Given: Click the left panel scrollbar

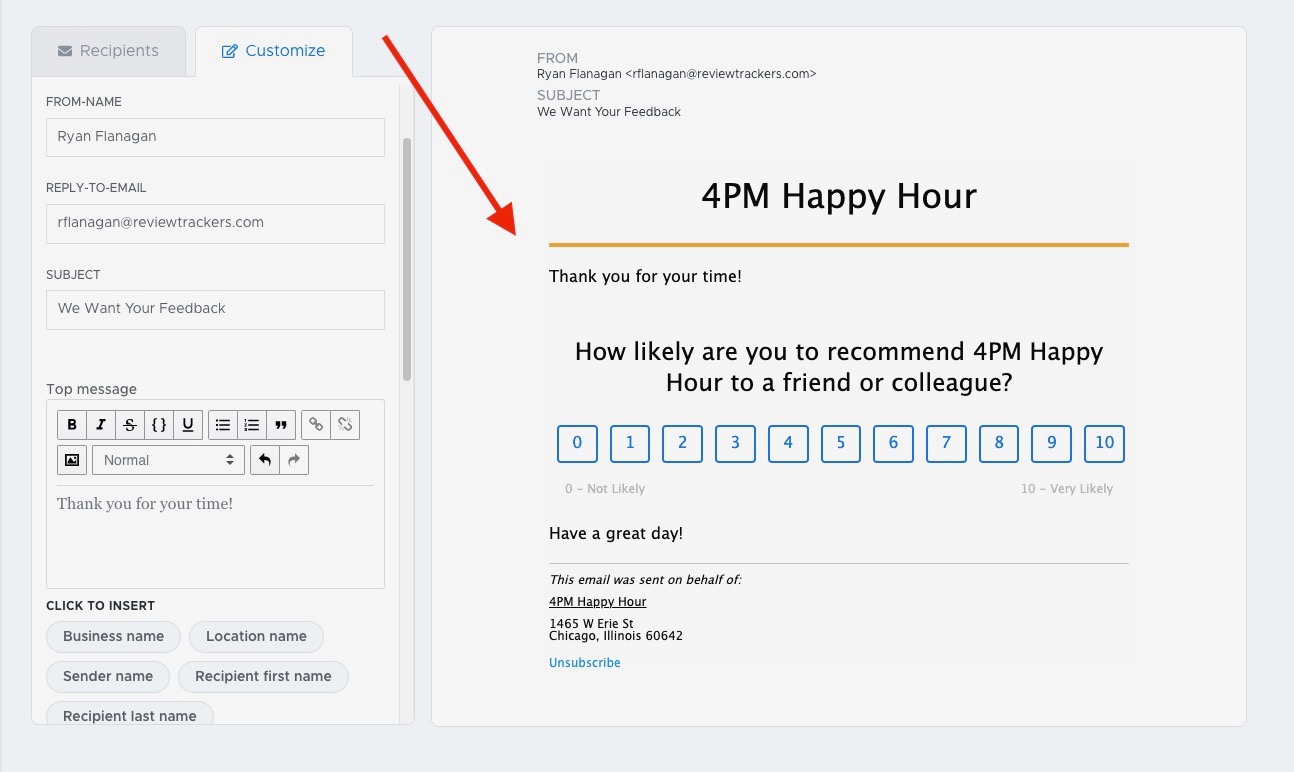Looking at the screenshot, I should point(407,259).
